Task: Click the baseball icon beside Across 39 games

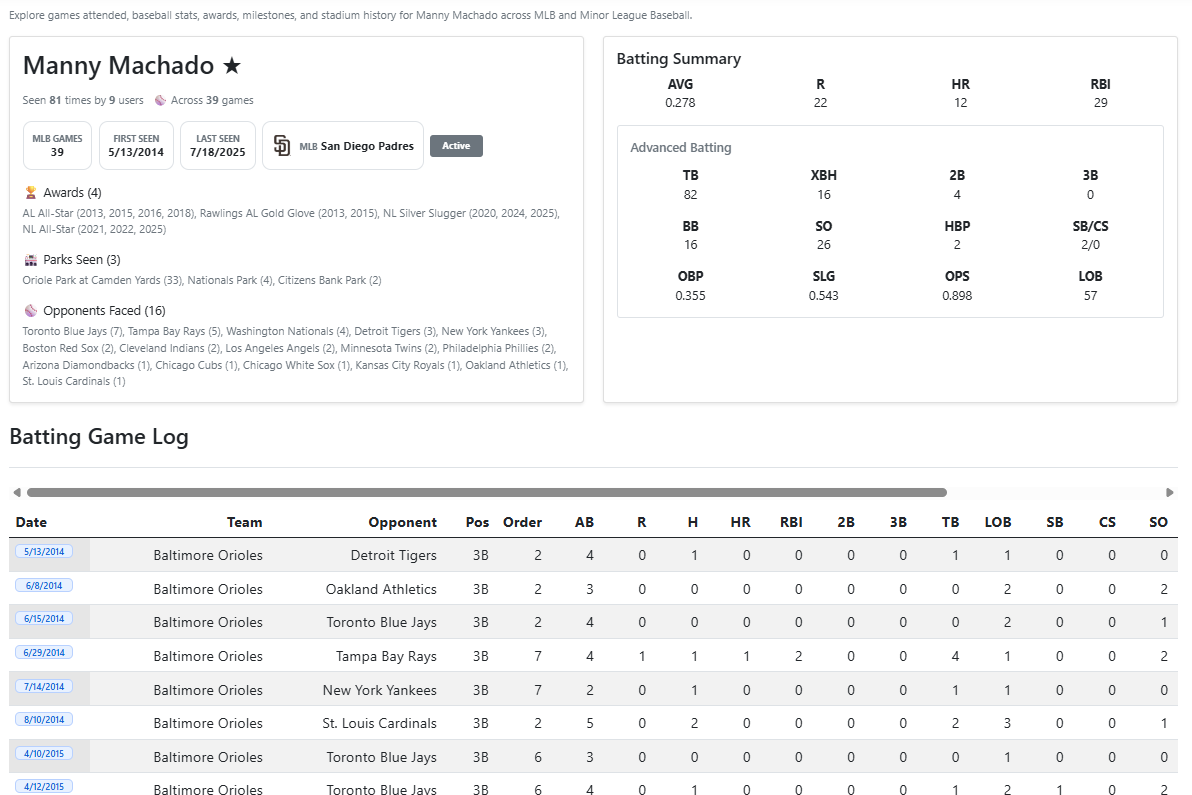Action: click(160, 100)
